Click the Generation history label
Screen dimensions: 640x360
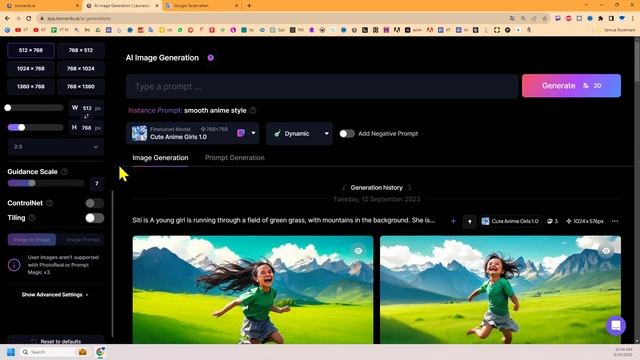(x=376, y=188)
